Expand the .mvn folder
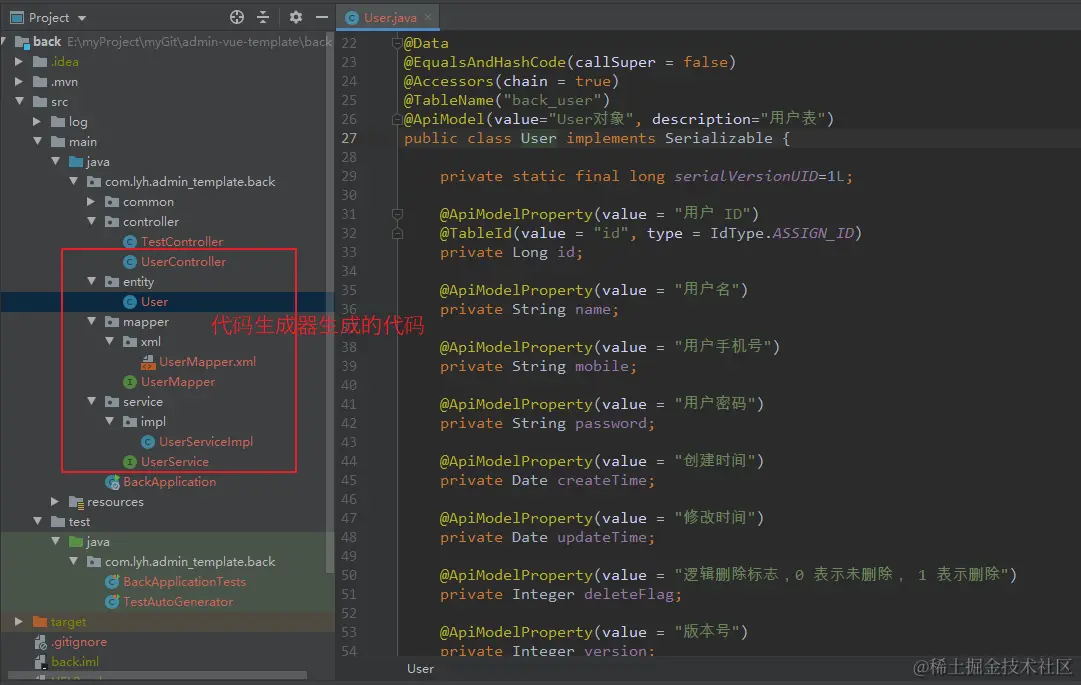This screenshot has width=1081, height=685. tap(19, 81)
